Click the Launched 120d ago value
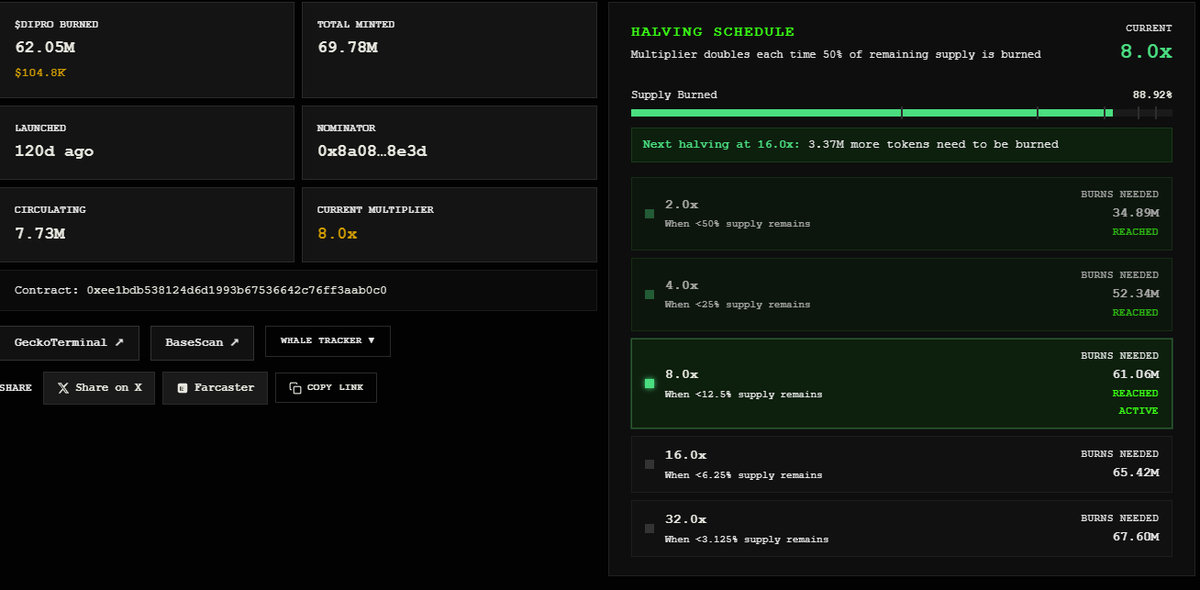Viewport: 1200px width, 590px height. pyautogui.click(x=54, y=151)
